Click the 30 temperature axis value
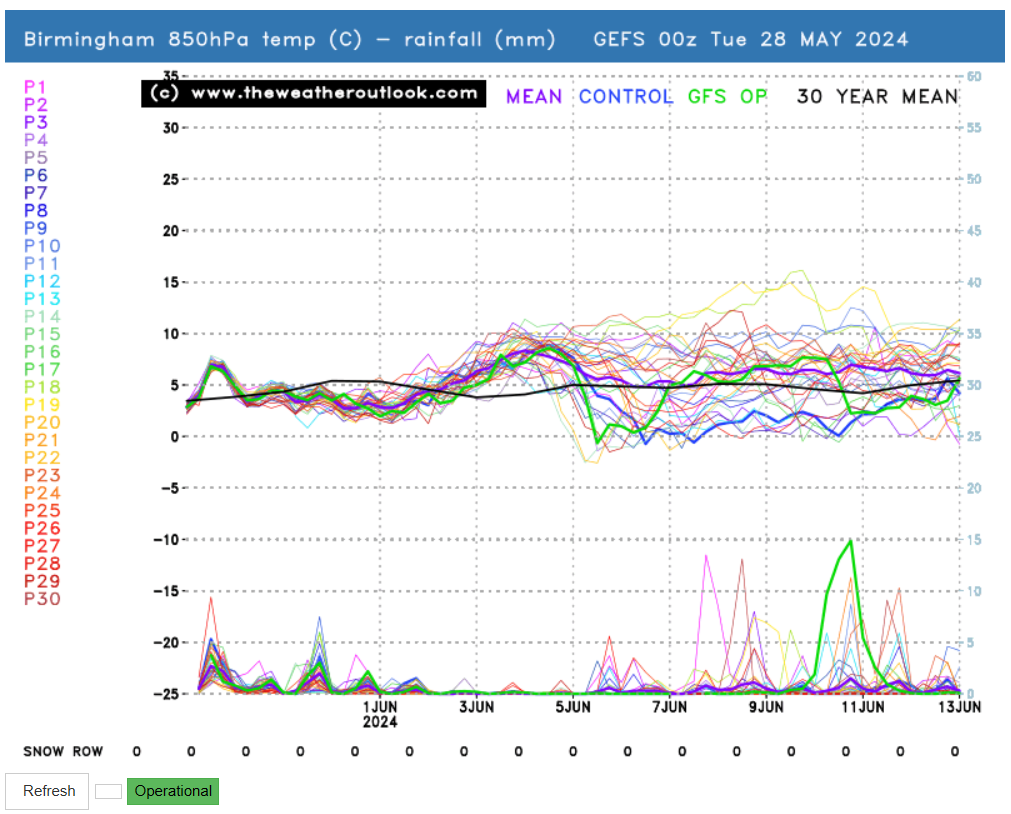Viewport: 1011px width, 814px height. click(x=170, y=128)
